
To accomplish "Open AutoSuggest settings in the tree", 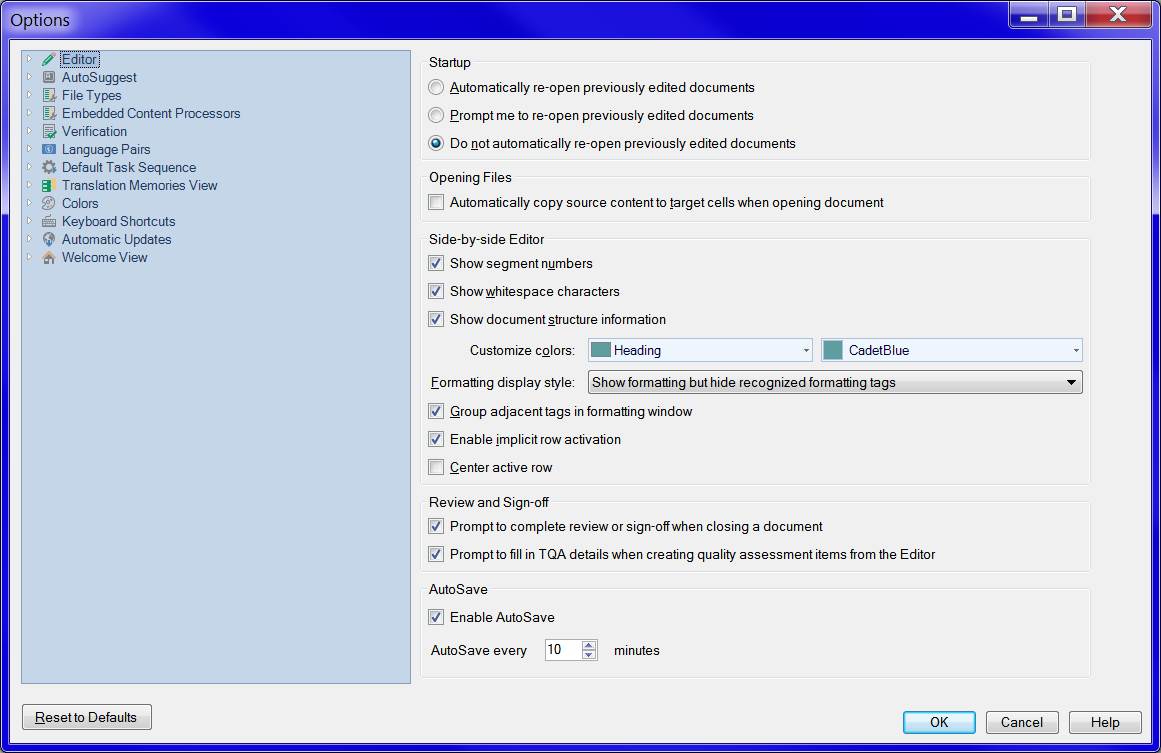I will (99, 77).
